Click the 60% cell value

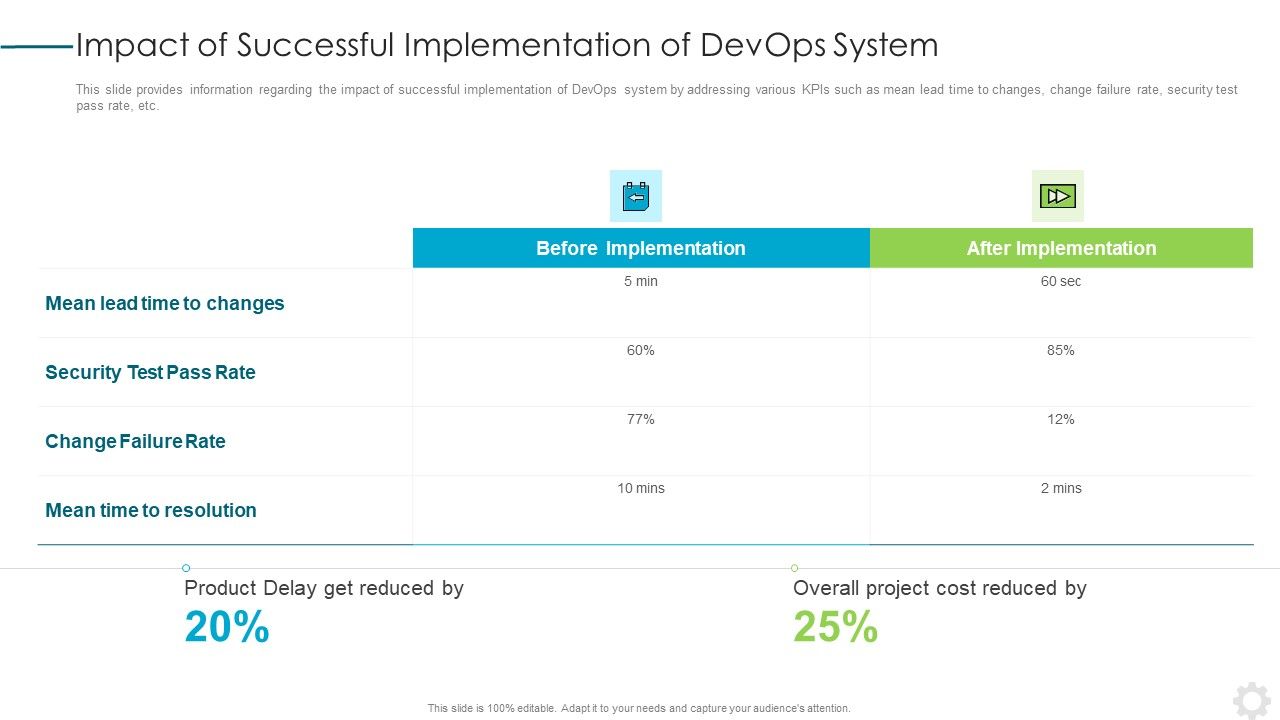click(641, 350)
